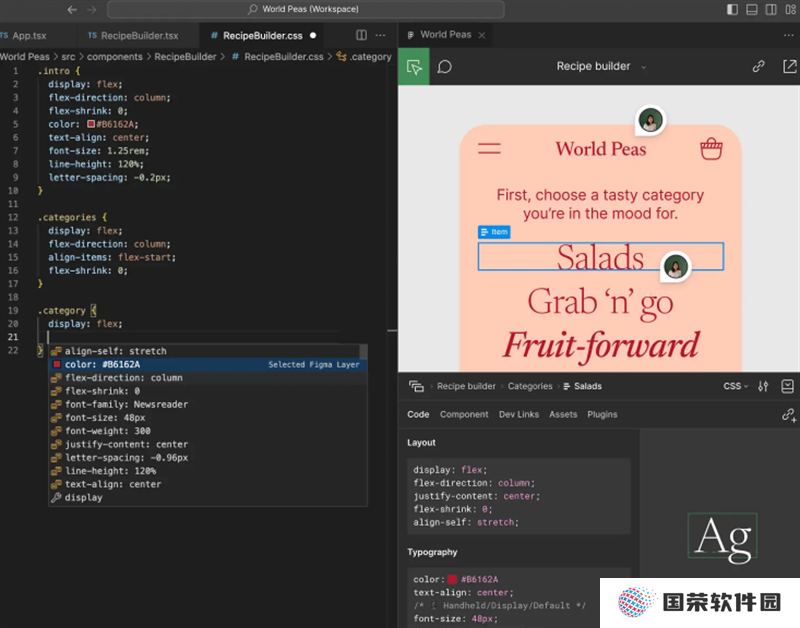The height and width of the screenshot is (628, 800).
Task: Click the #B6162A color swatch on line 5
Action: pos(91,124)
